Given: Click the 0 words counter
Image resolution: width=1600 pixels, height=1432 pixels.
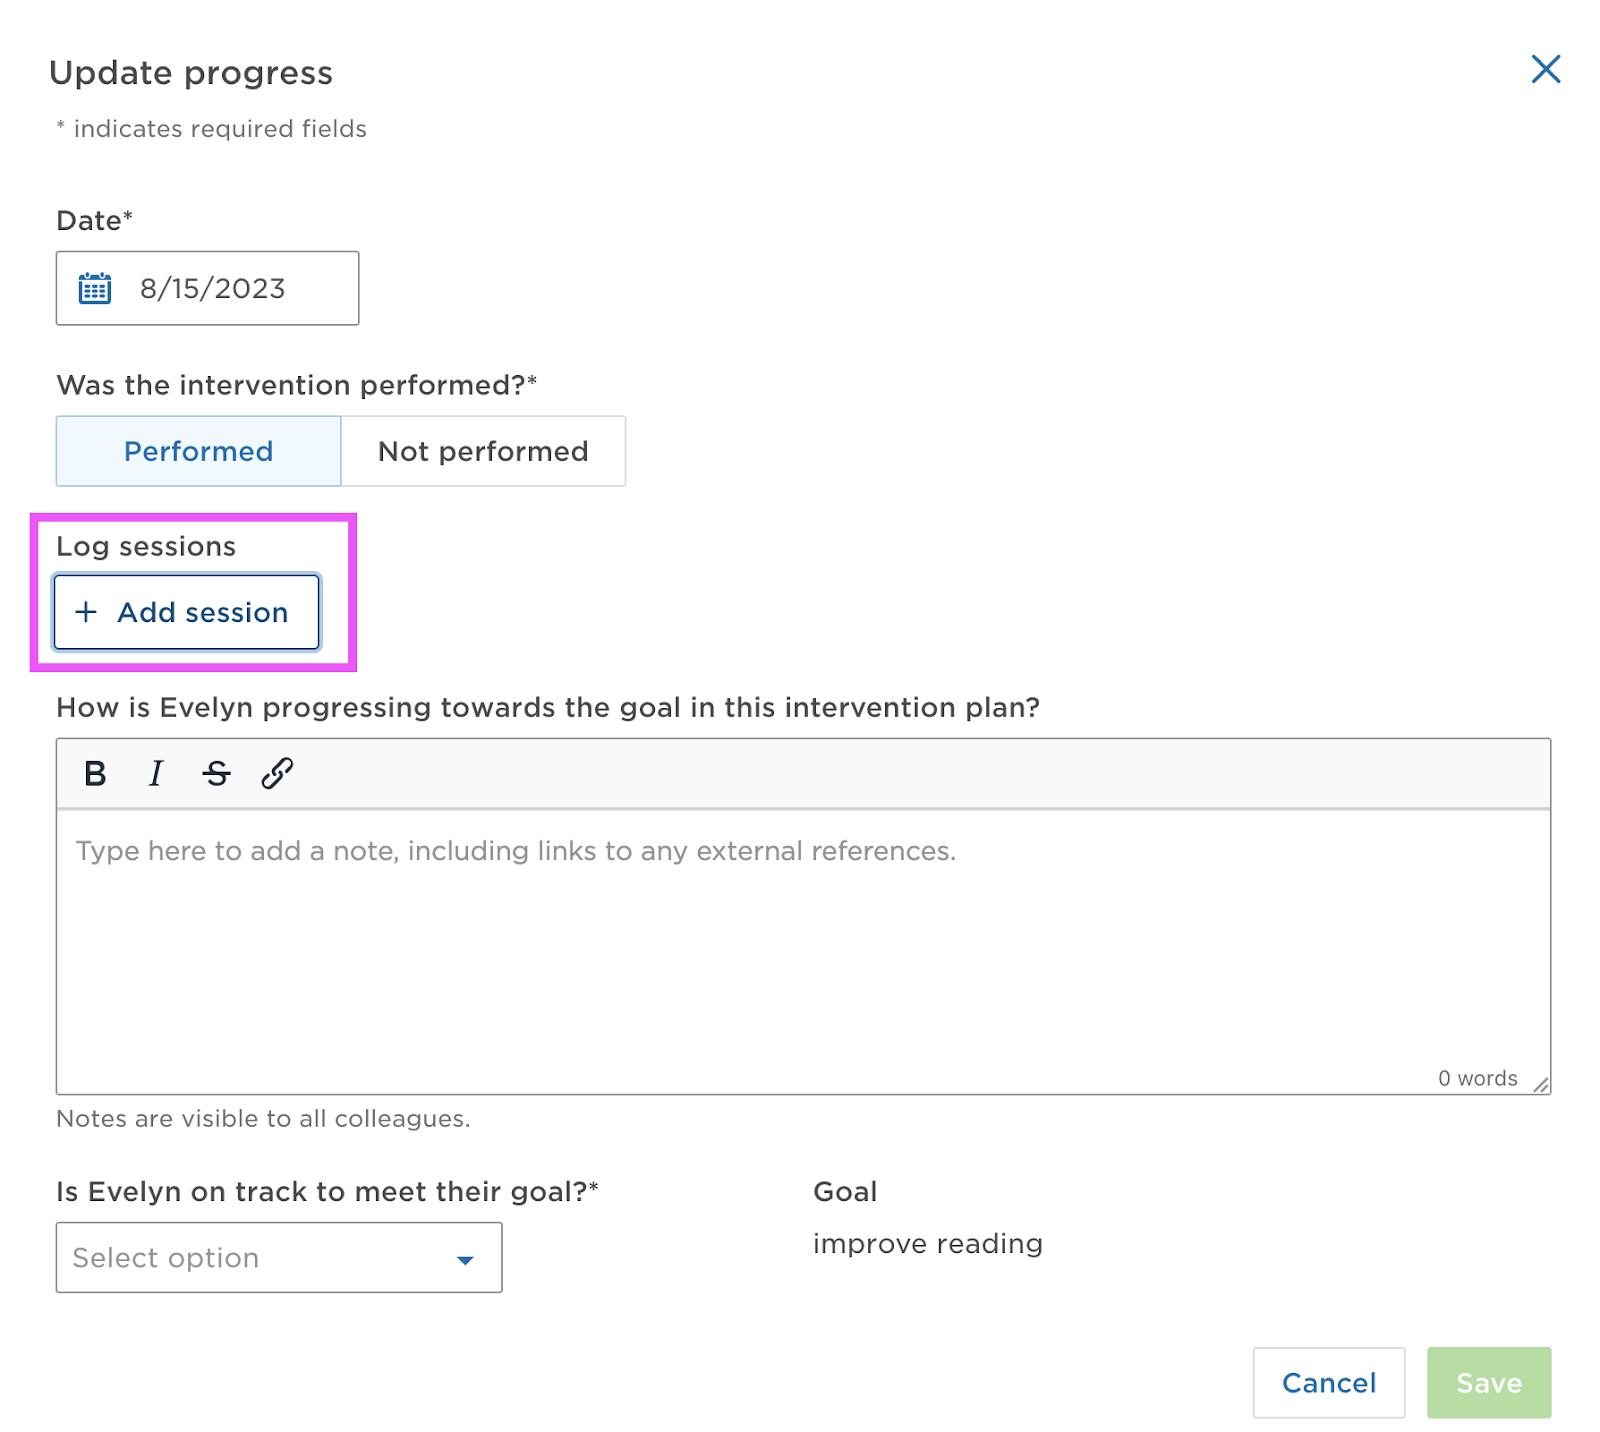Looking at the screenshot, I should click(1477, 1078).
